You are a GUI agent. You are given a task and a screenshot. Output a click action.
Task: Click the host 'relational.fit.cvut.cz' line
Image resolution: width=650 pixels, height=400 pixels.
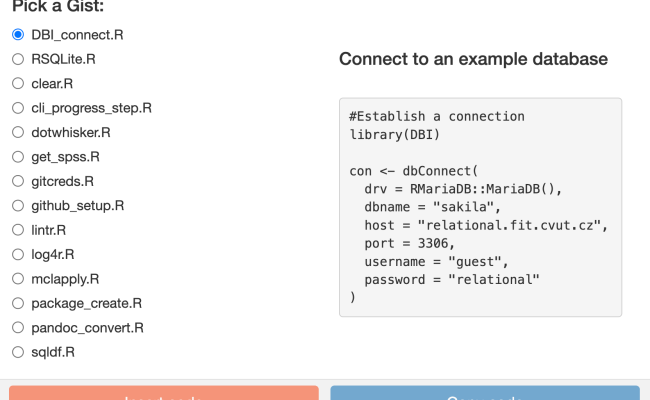486,225
